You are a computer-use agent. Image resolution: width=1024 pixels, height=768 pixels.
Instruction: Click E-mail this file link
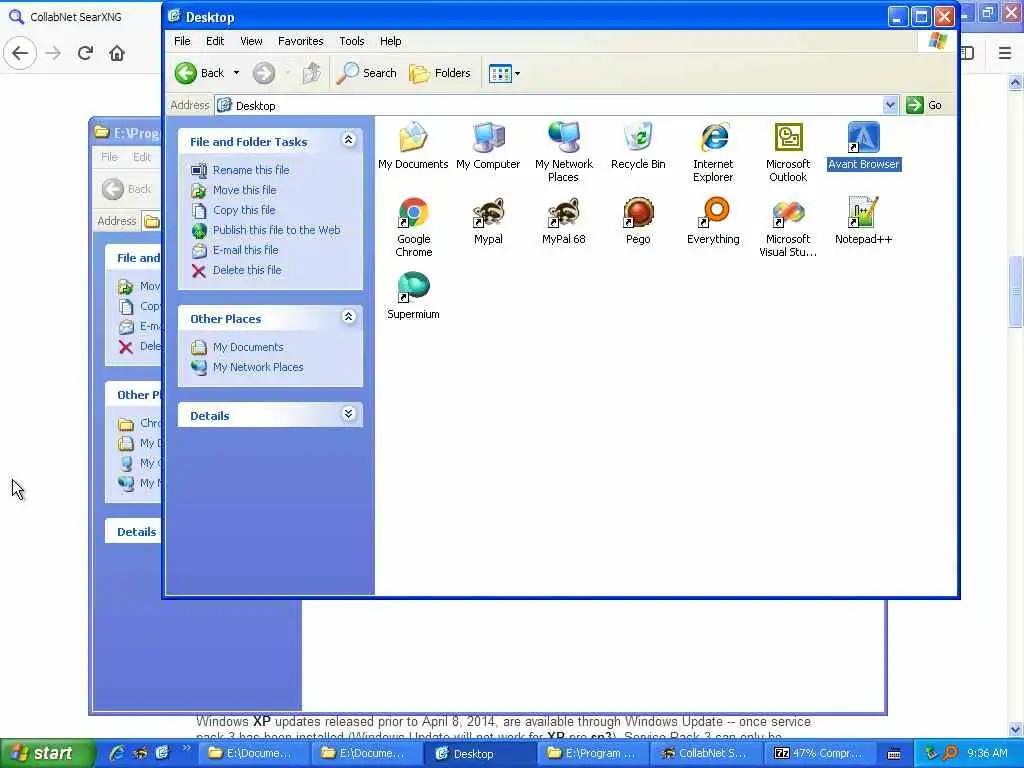click(x=246, y=250)
